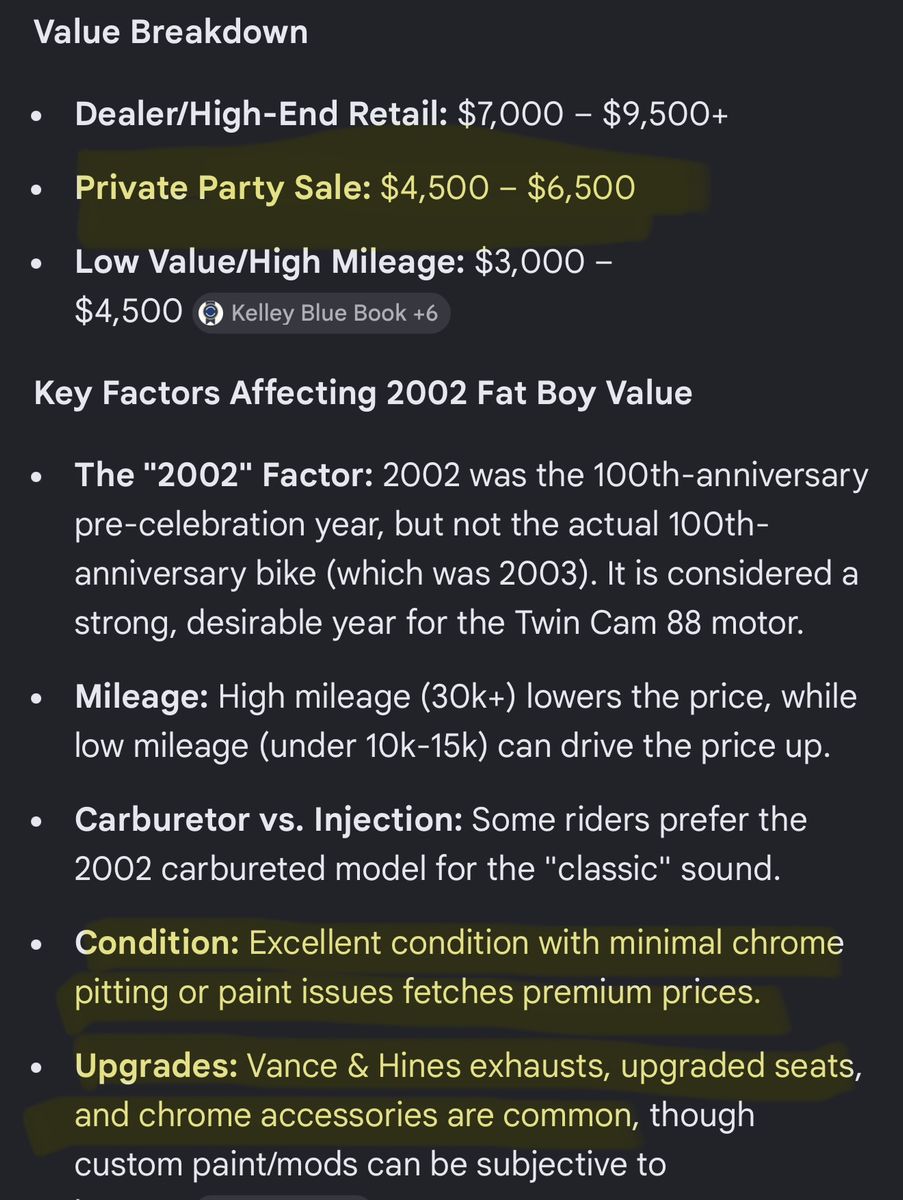This screenshot has width=903, height=1200.
Task: Click the Value Breakdown heading
Action: click(x=170, y=32)
